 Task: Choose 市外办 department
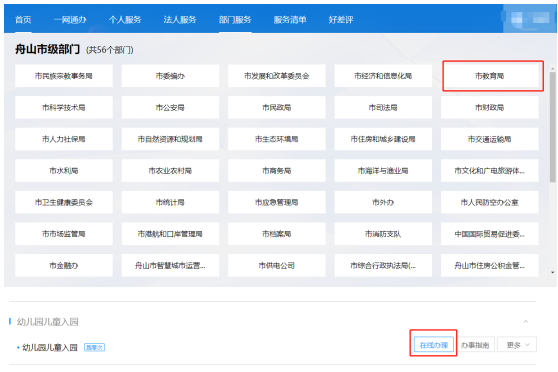tap(383, 203)
